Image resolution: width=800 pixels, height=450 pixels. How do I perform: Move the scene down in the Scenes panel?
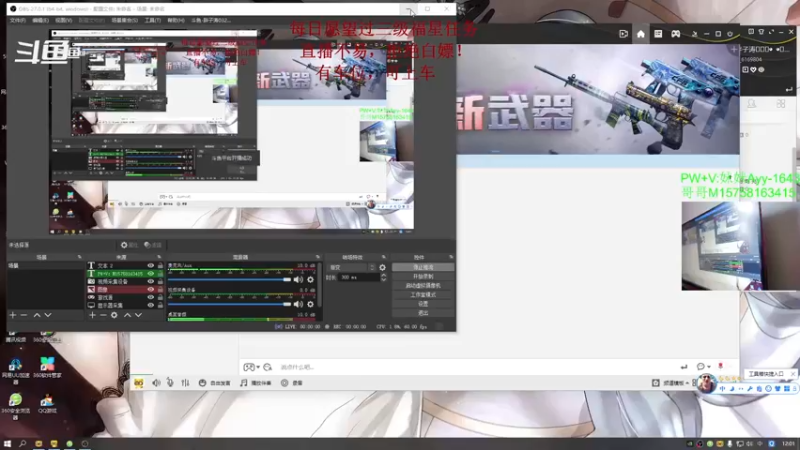[47, 315]
